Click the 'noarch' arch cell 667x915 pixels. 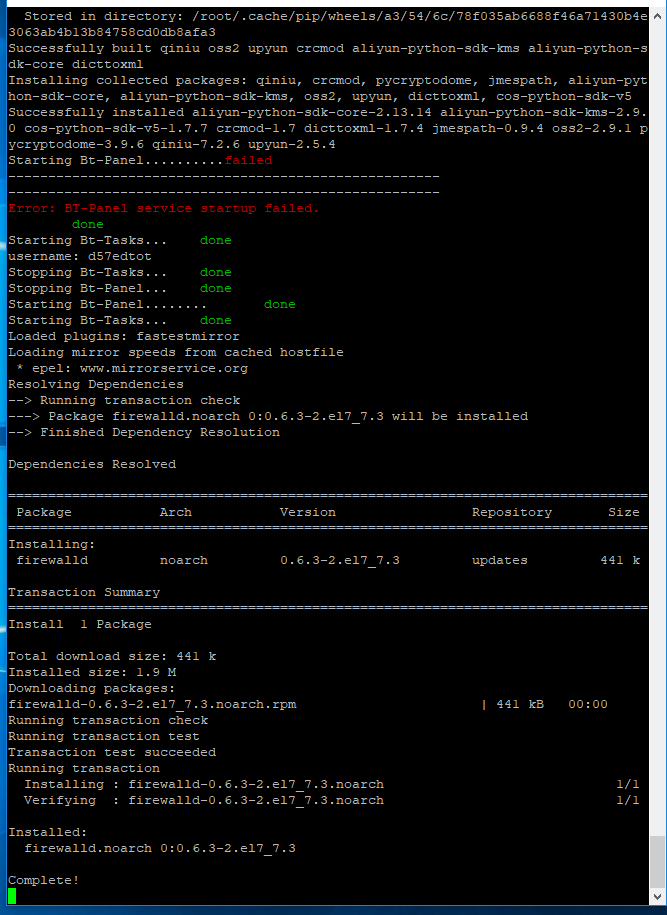click(x=183, y=560)
